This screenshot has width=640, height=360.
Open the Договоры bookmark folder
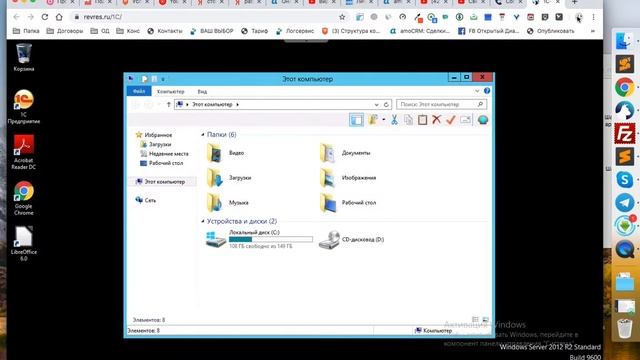pyautogui.click(x=65, y=31)
